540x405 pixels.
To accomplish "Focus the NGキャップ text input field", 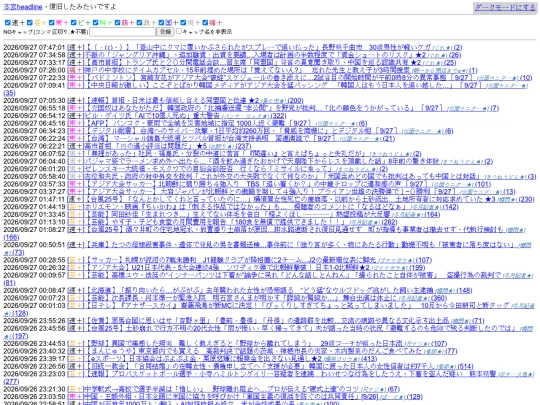I will click(x=122, y=32).
